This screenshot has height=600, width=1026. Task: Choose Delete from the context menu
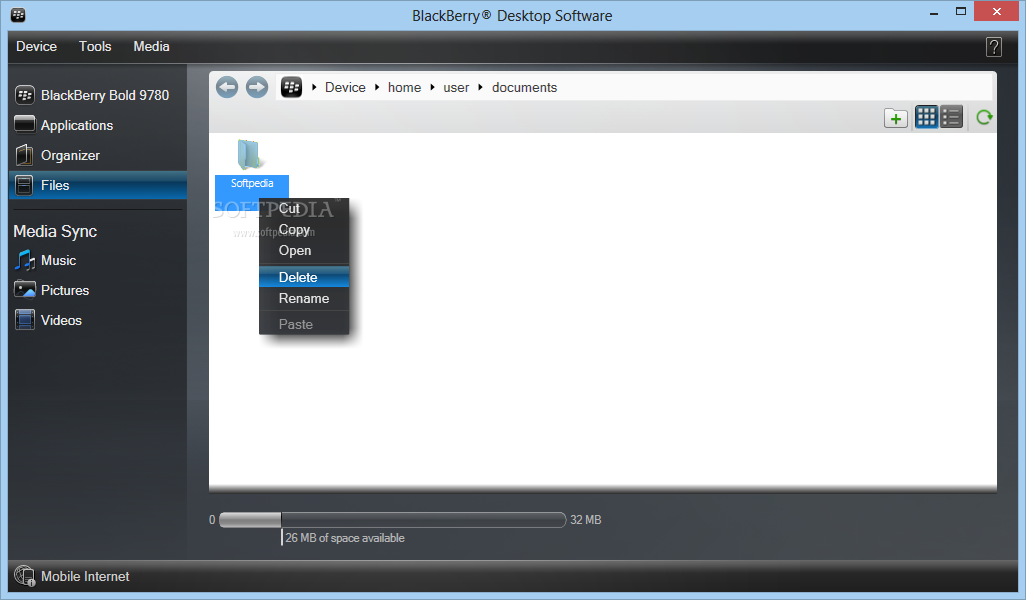[x=304, y=277]
